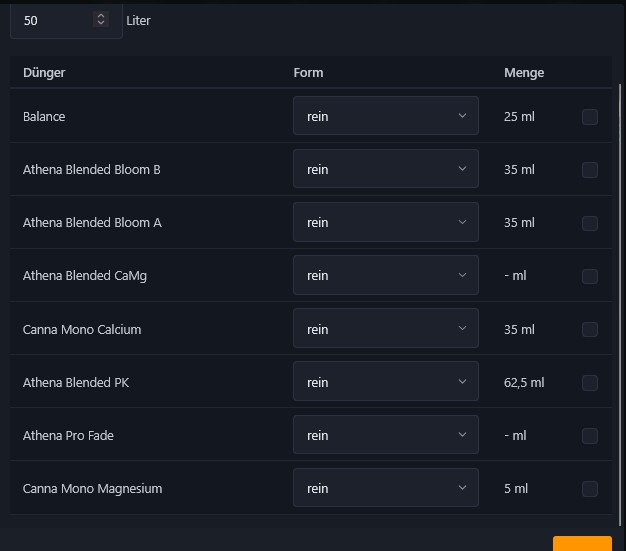Screen dimensions: 626x551
Task: Focus the Liter quantity input field
Action: coord(54,20)
